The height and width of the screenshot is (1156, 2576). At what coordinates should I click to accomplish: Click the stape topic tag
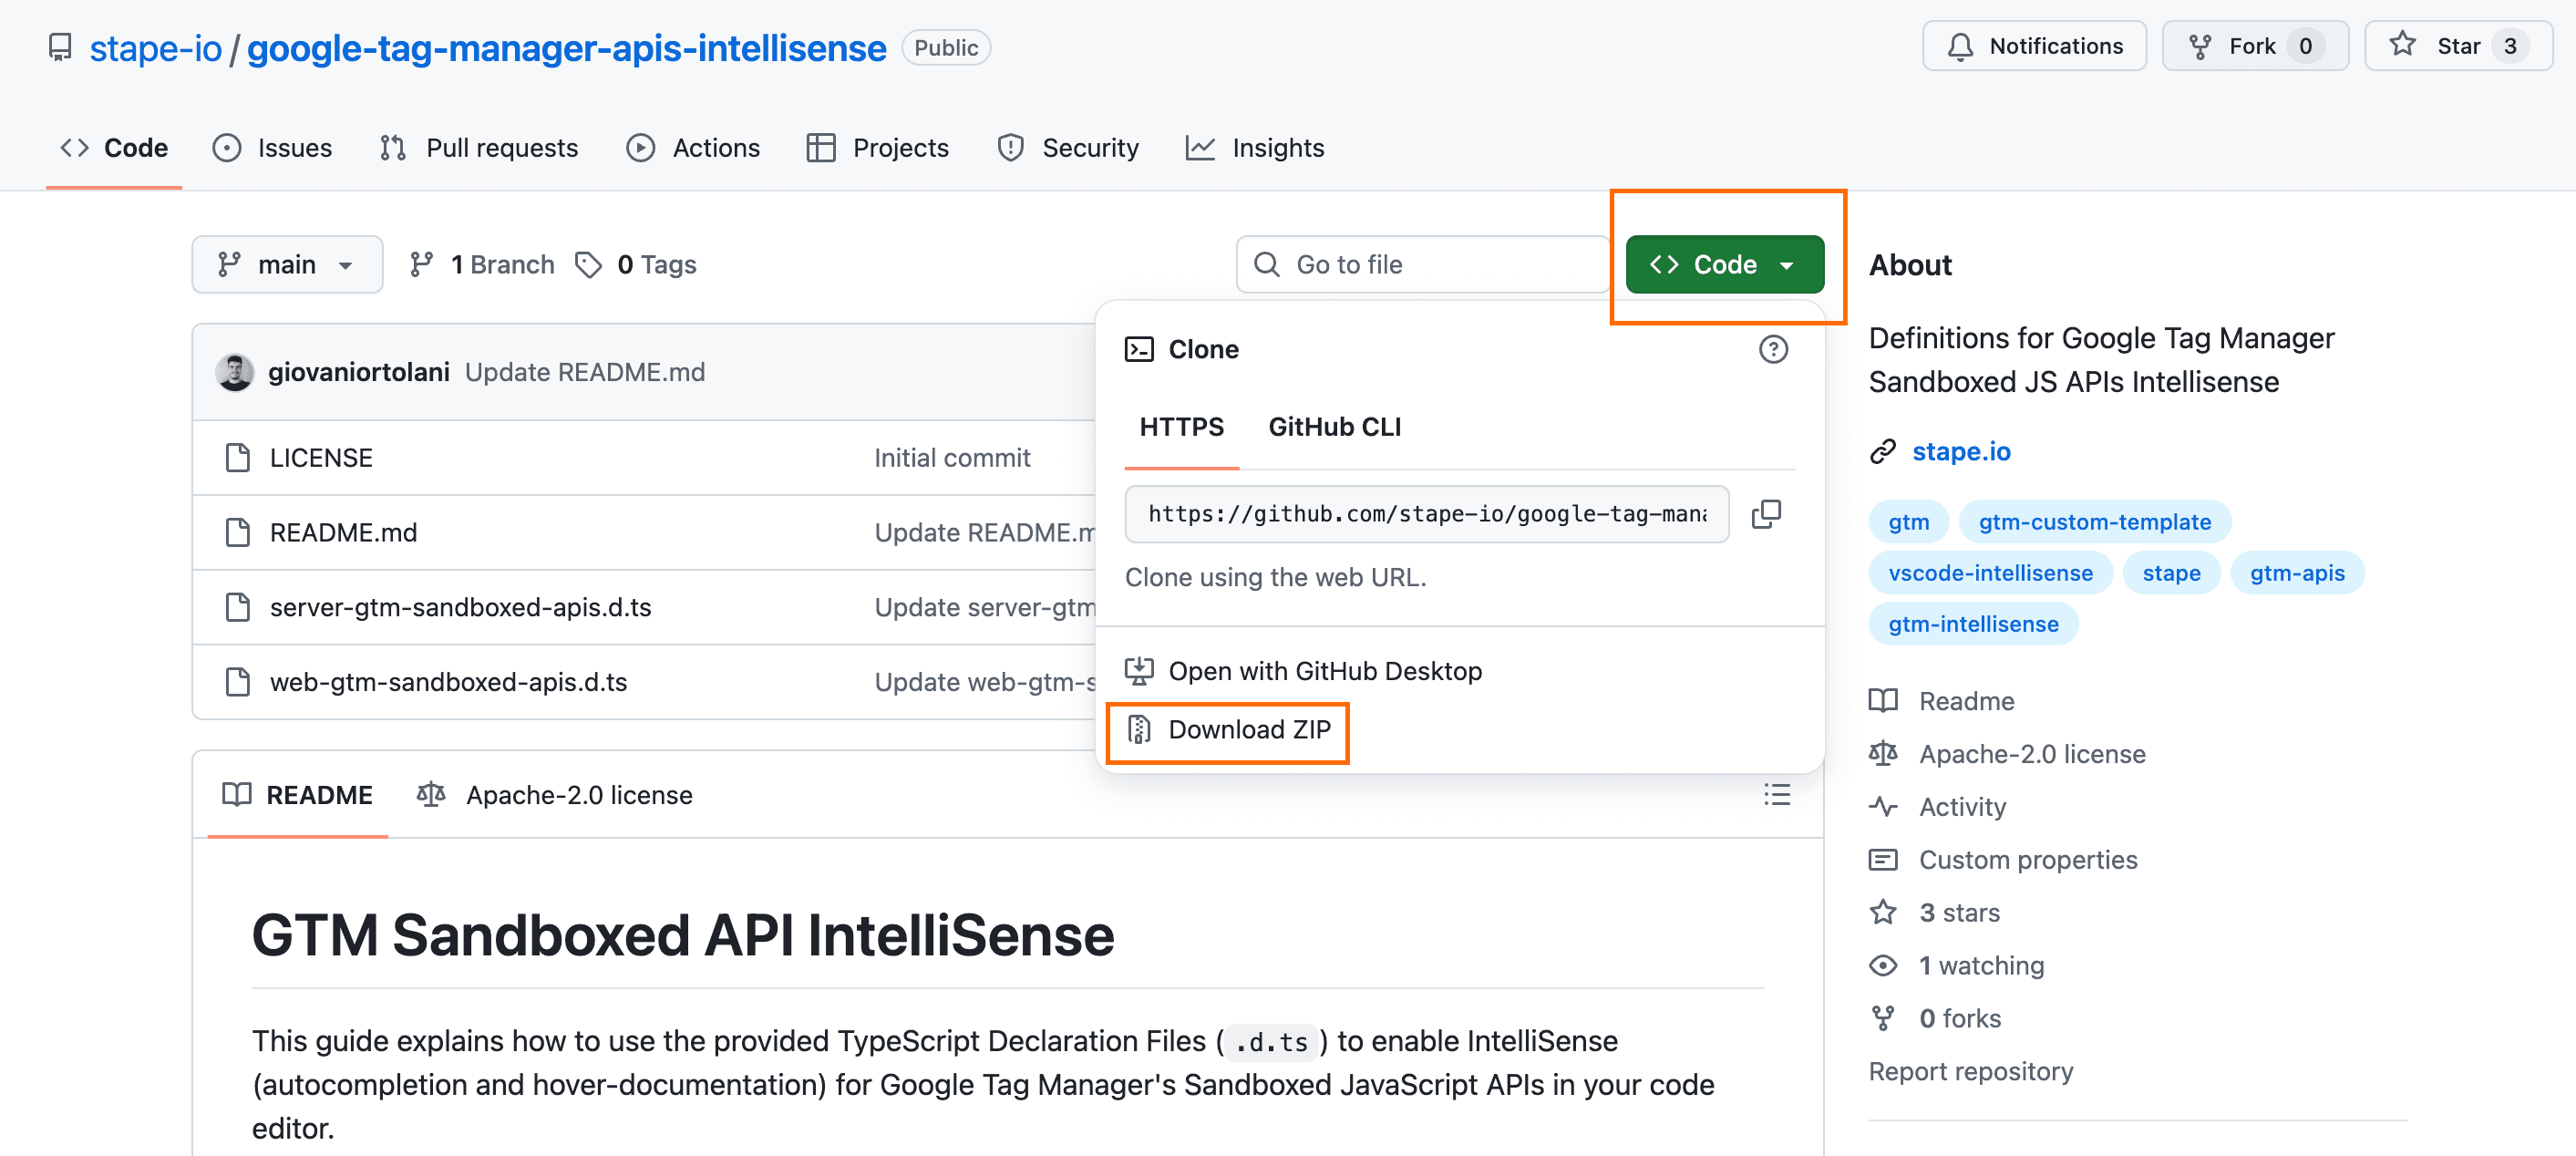pyautogui.click(x=2171, y=573)
